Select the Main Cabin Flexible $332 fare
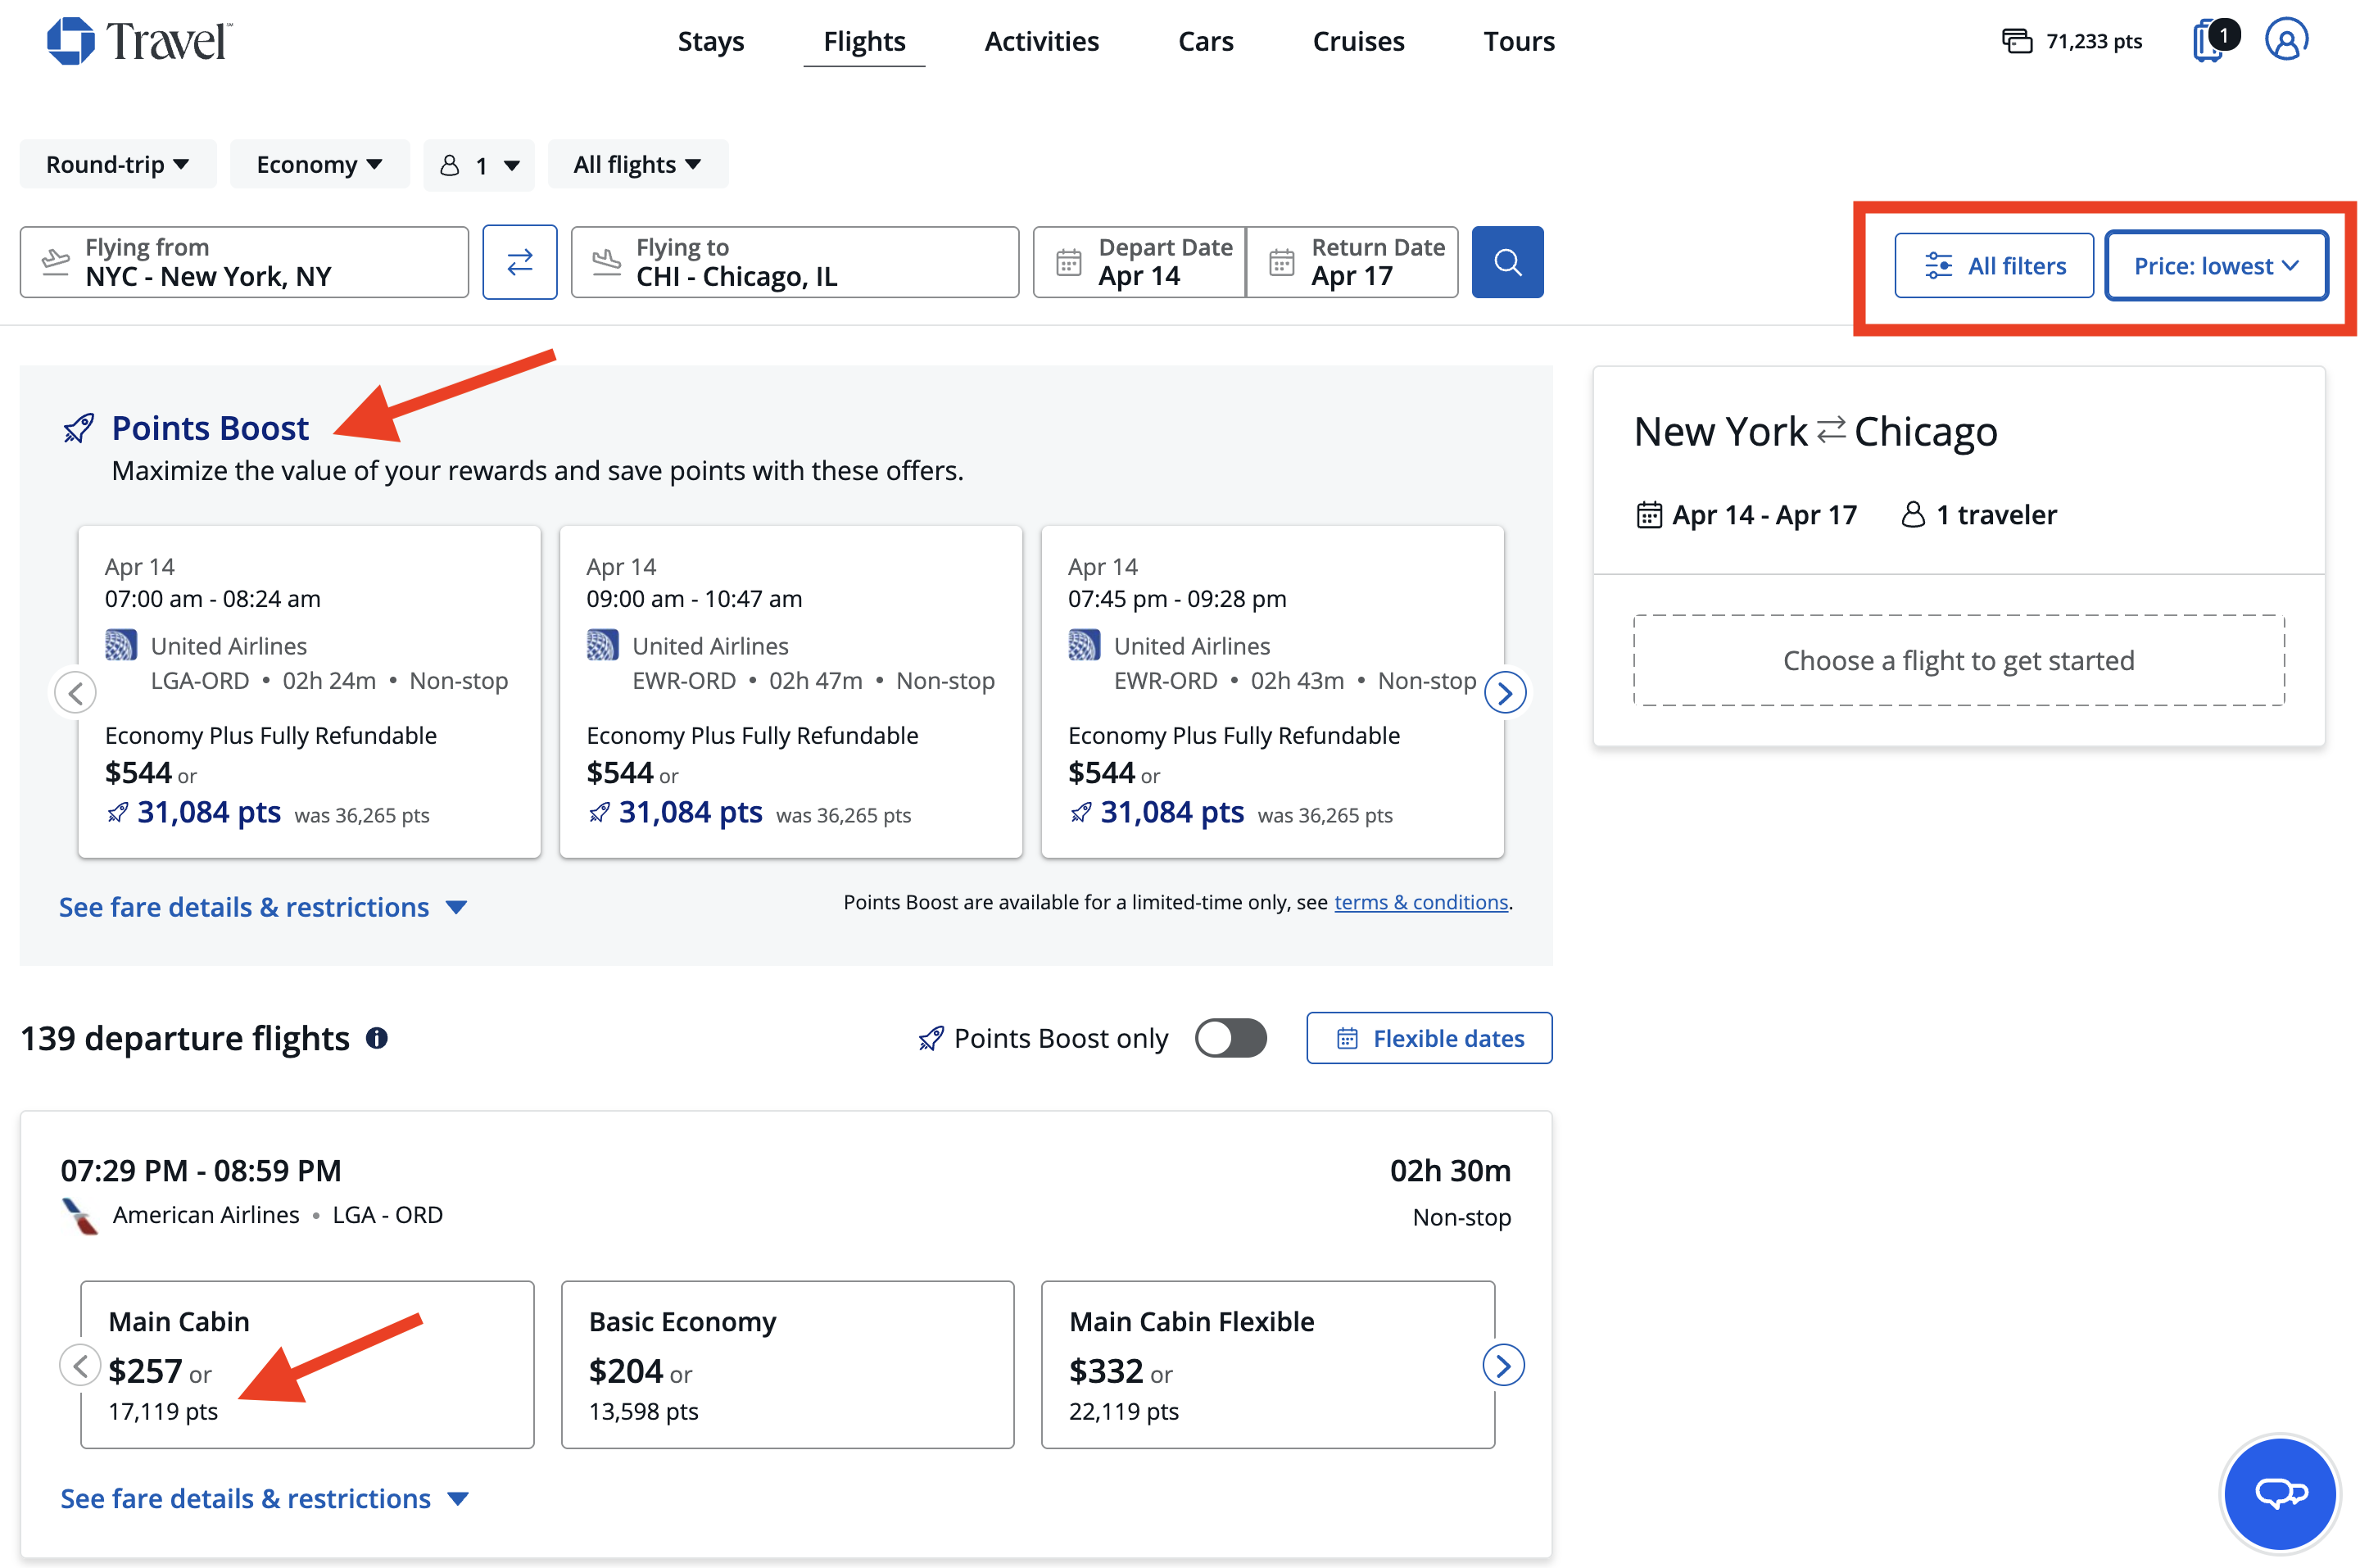Image resolution: width=2369 pixels, height=1568 pixels. 1267,1364
